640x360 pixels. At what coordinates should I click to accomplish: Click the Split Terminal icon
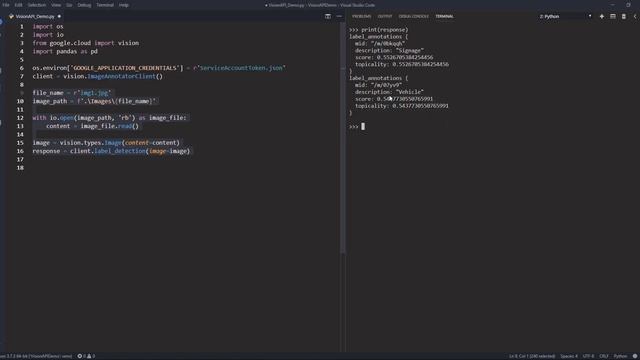[x=613, y=16]
